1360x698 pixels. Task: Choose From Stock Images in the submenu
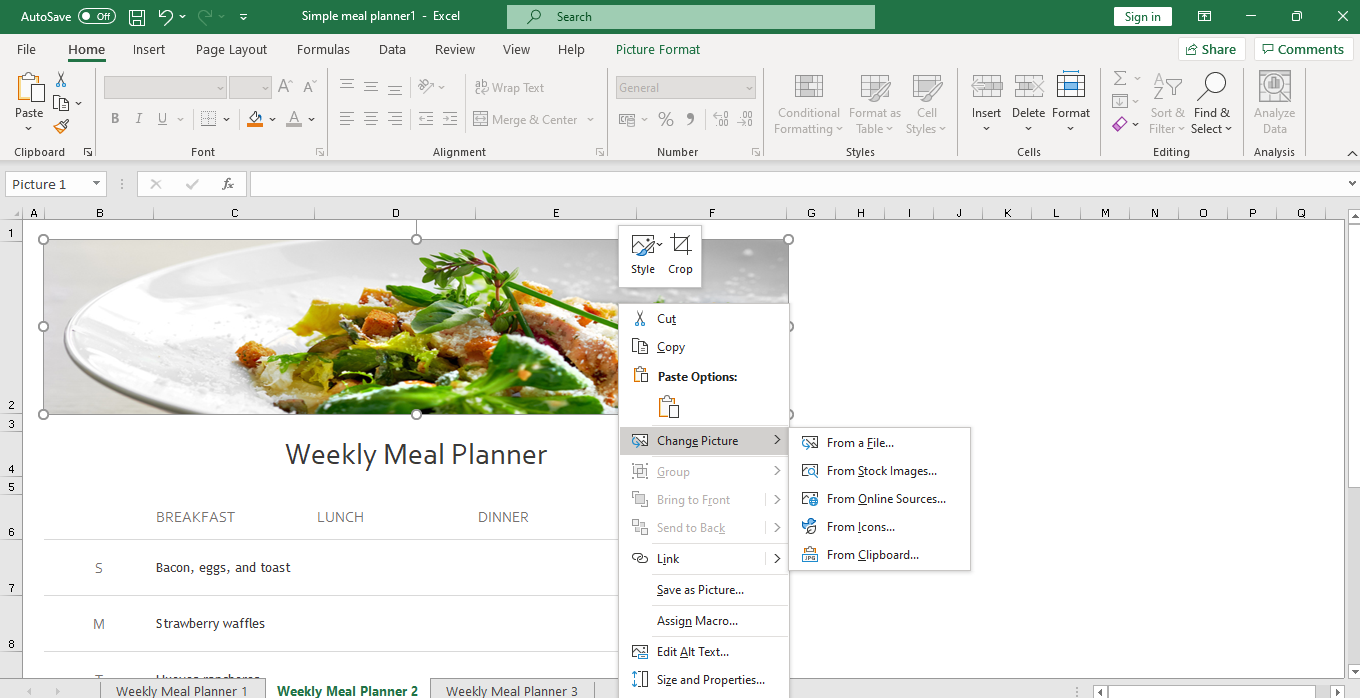pyautogui.click(x=884, y=470)
